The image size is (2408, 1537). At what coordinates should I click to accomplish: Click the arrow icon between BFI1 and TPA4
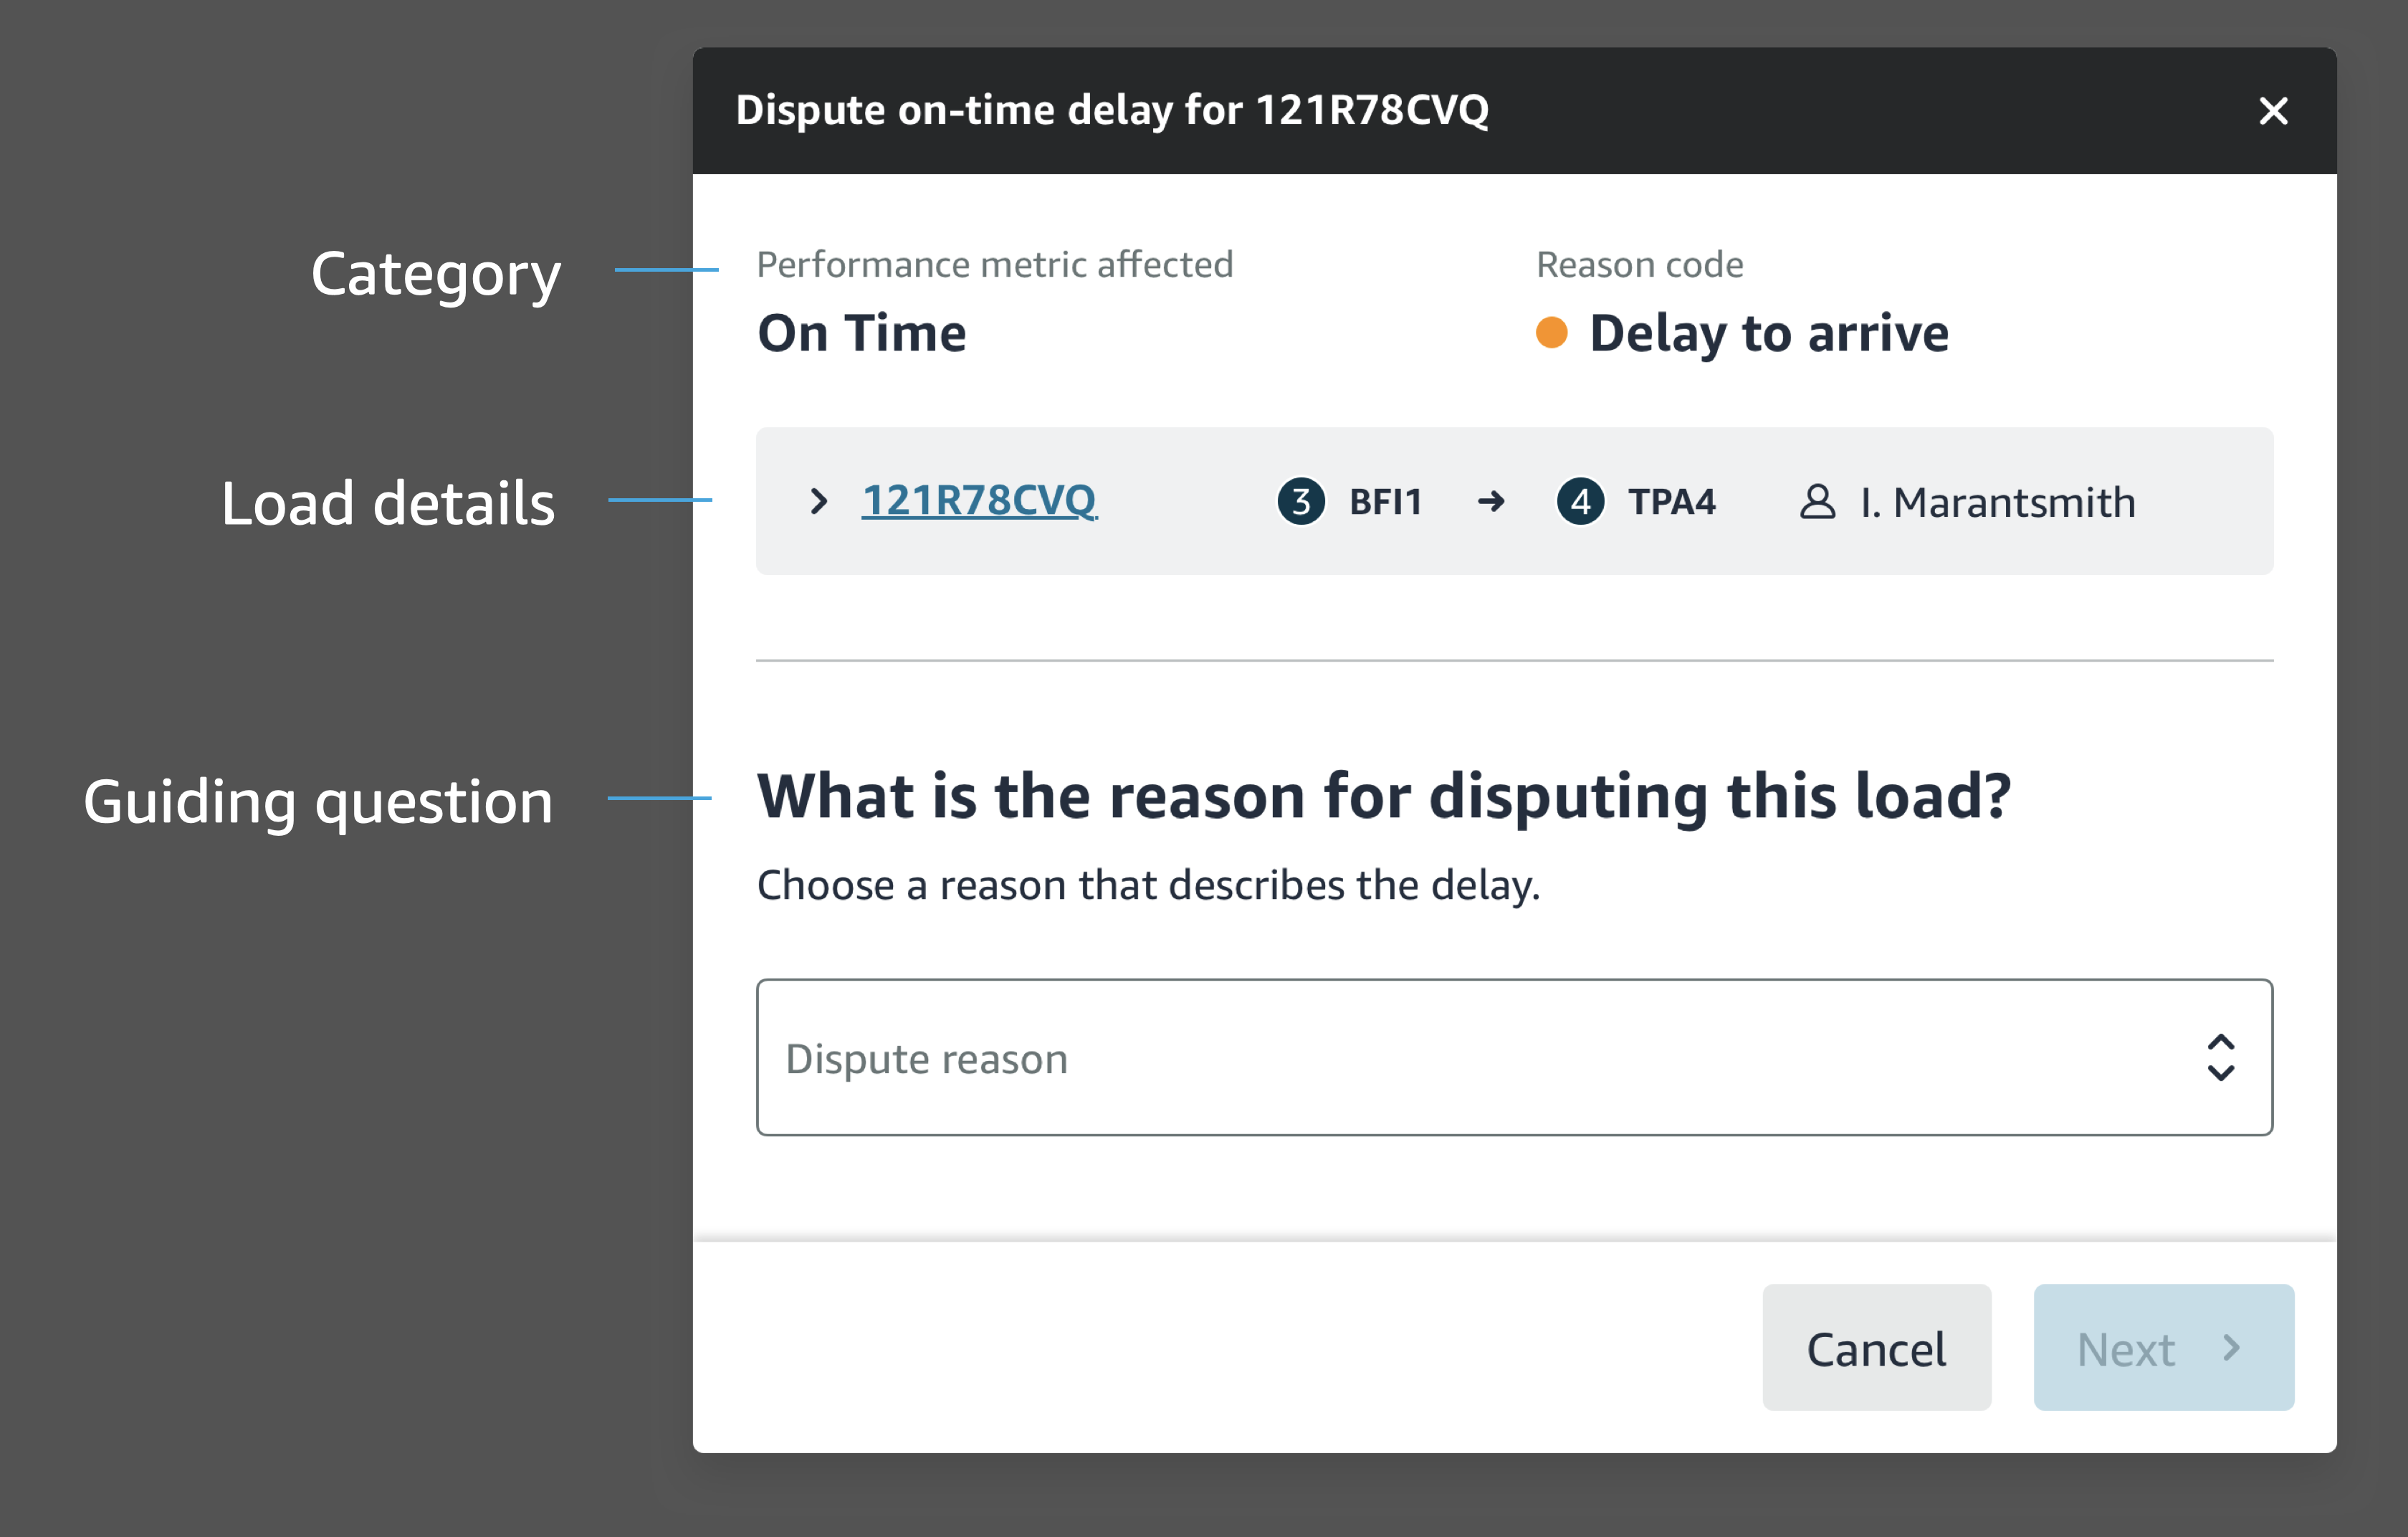[1492, 502]
